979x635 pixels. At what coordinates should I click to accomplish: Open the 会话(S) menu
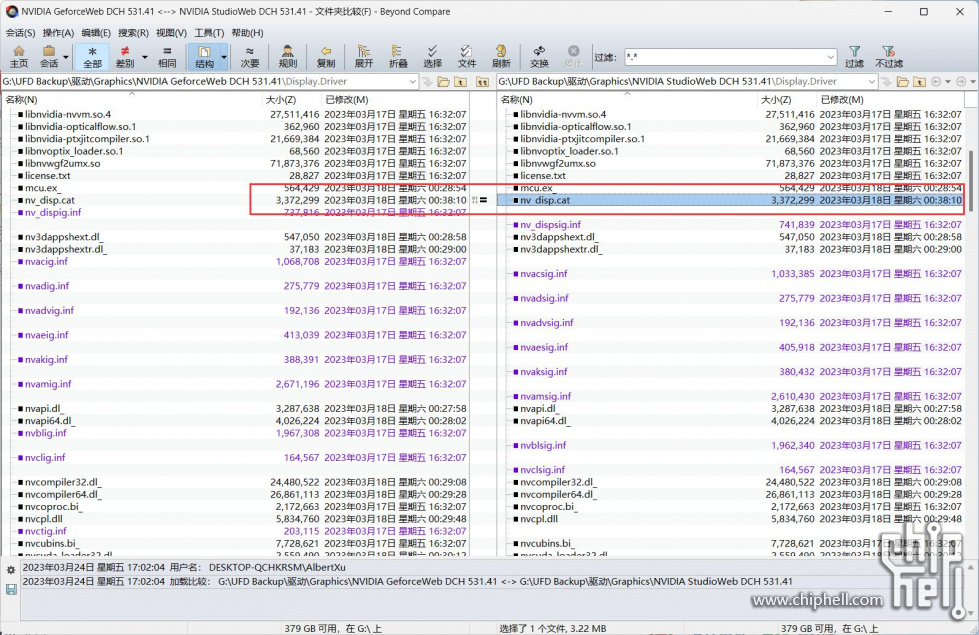pos(21,33)
